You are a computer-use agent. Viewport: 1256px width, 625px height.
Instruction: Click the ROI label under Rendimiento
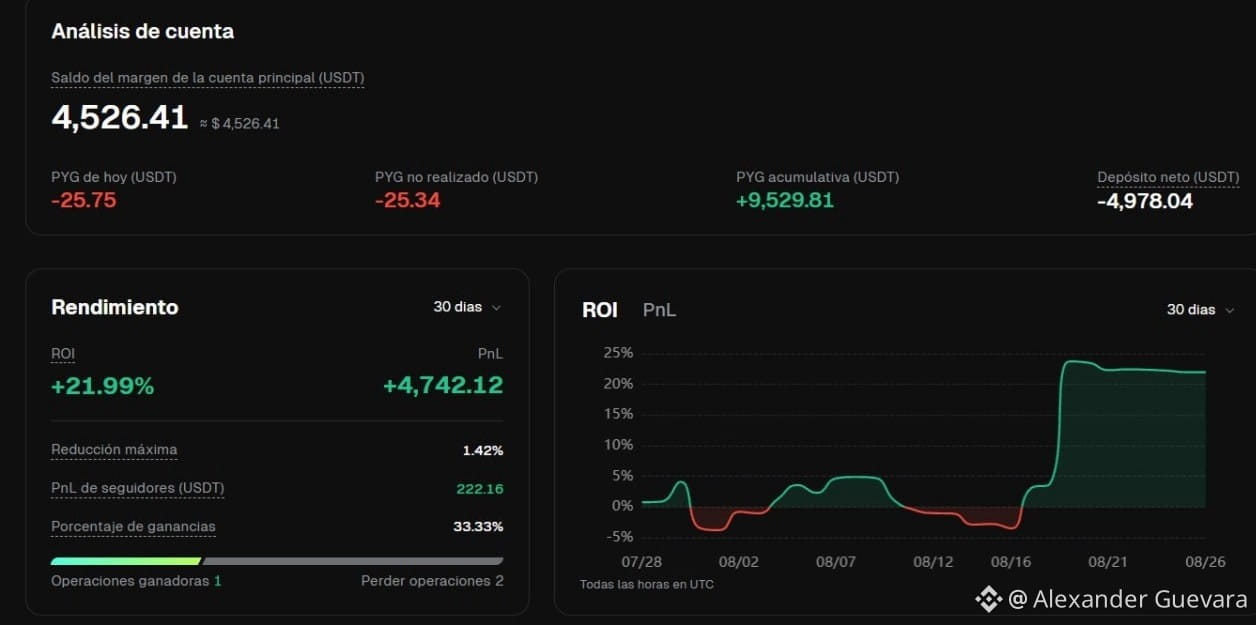(63, 354)
